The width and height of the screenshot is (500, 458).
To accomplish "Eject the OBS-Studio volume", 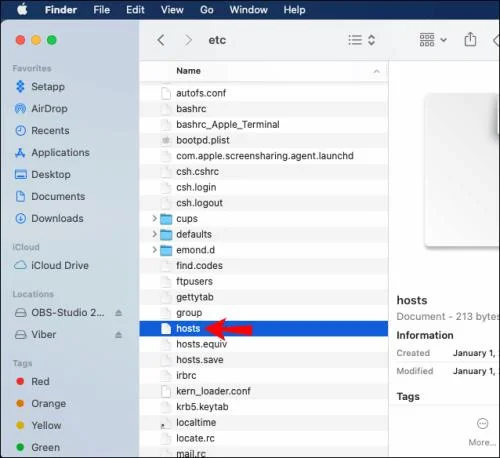I will point(118,313).
